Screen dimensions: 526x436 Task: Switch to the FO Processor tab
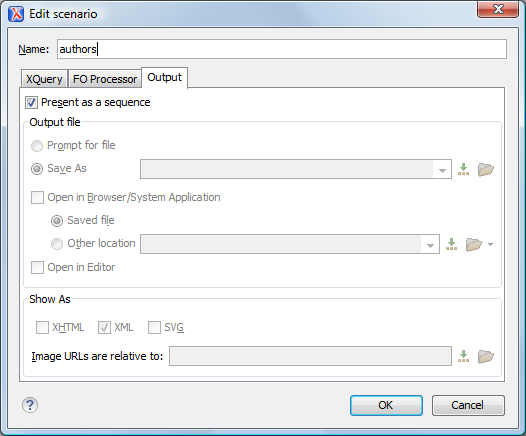(105, 79)
